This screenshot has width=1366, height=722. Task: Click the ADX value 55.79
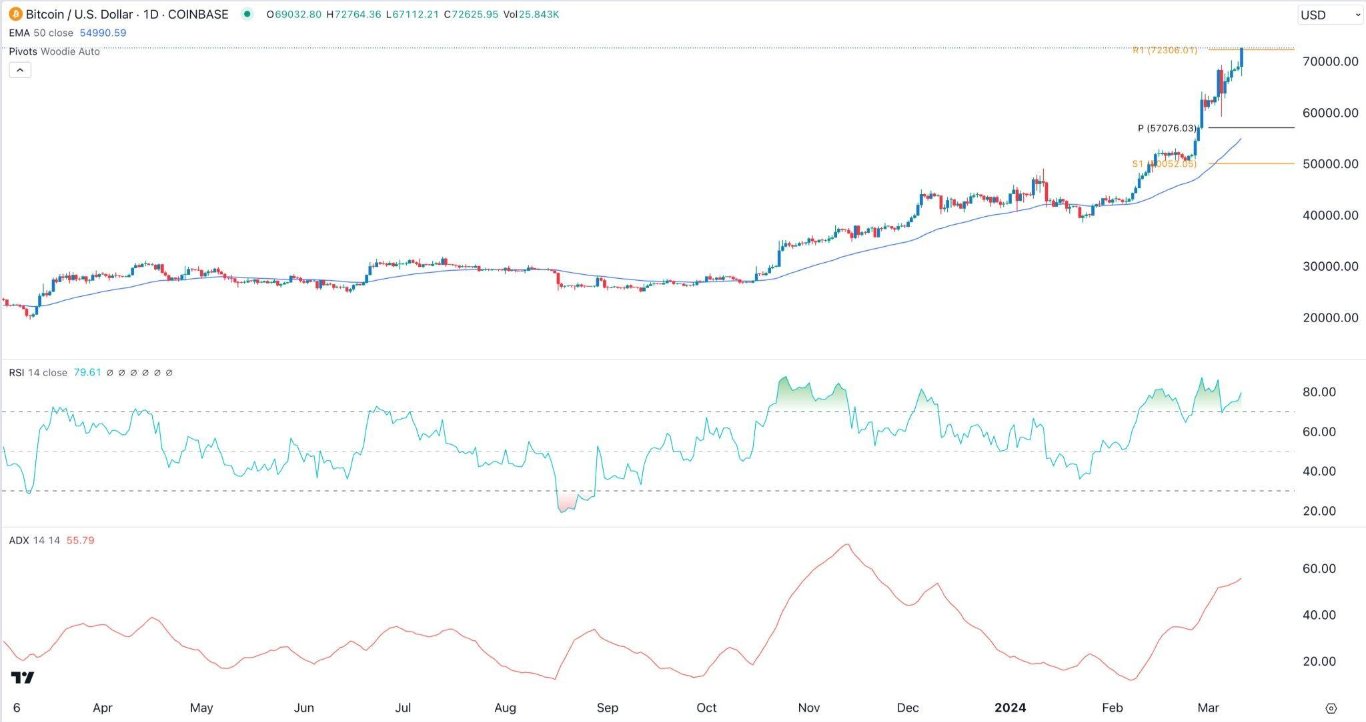[79, 540]
